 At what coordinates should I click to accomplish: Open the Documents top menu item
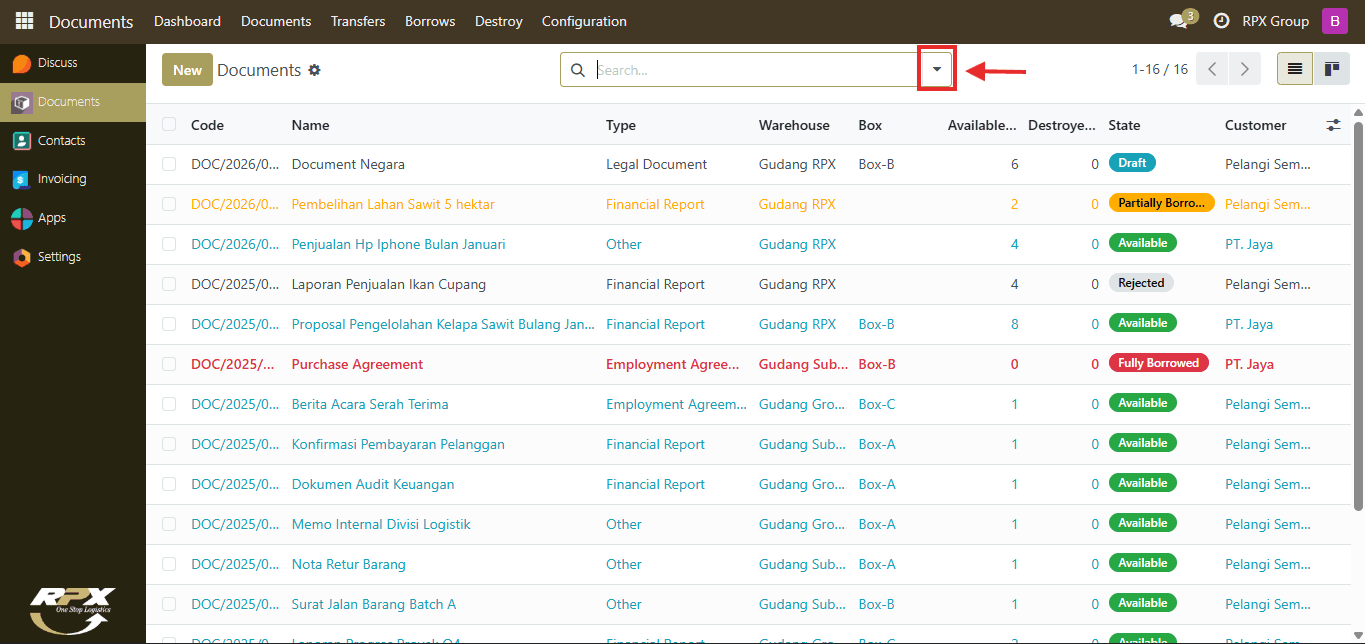[276, 21]
